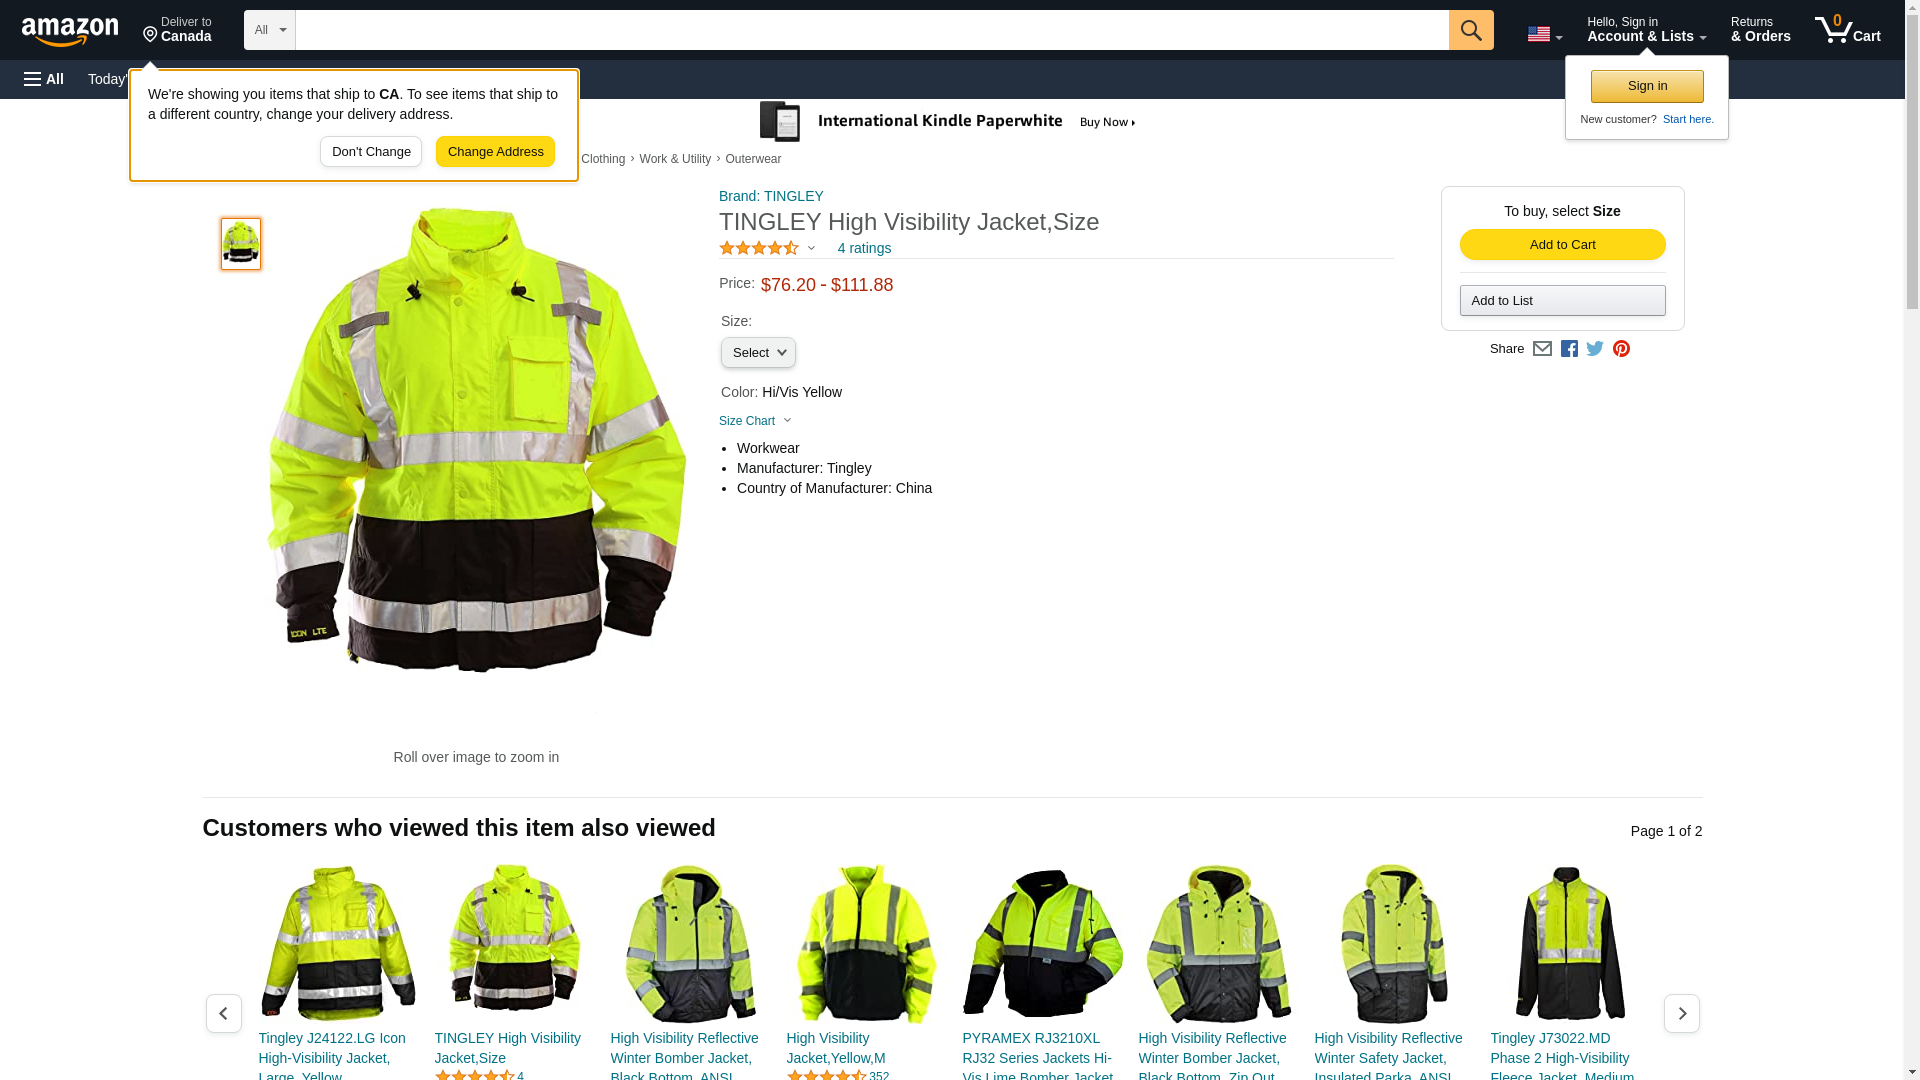Screen dimensions: 1920x1080
Task: Share product on Twitter
Action: [1595, 349]
